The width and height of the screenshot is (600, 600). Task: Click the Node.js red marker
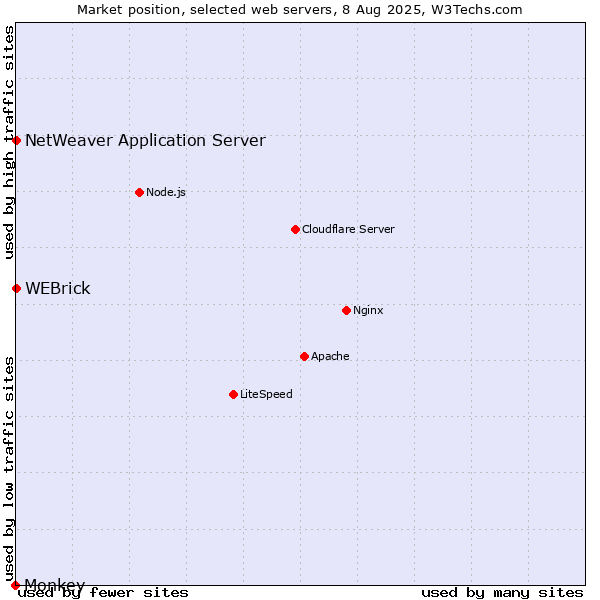[x=140, y=192]
